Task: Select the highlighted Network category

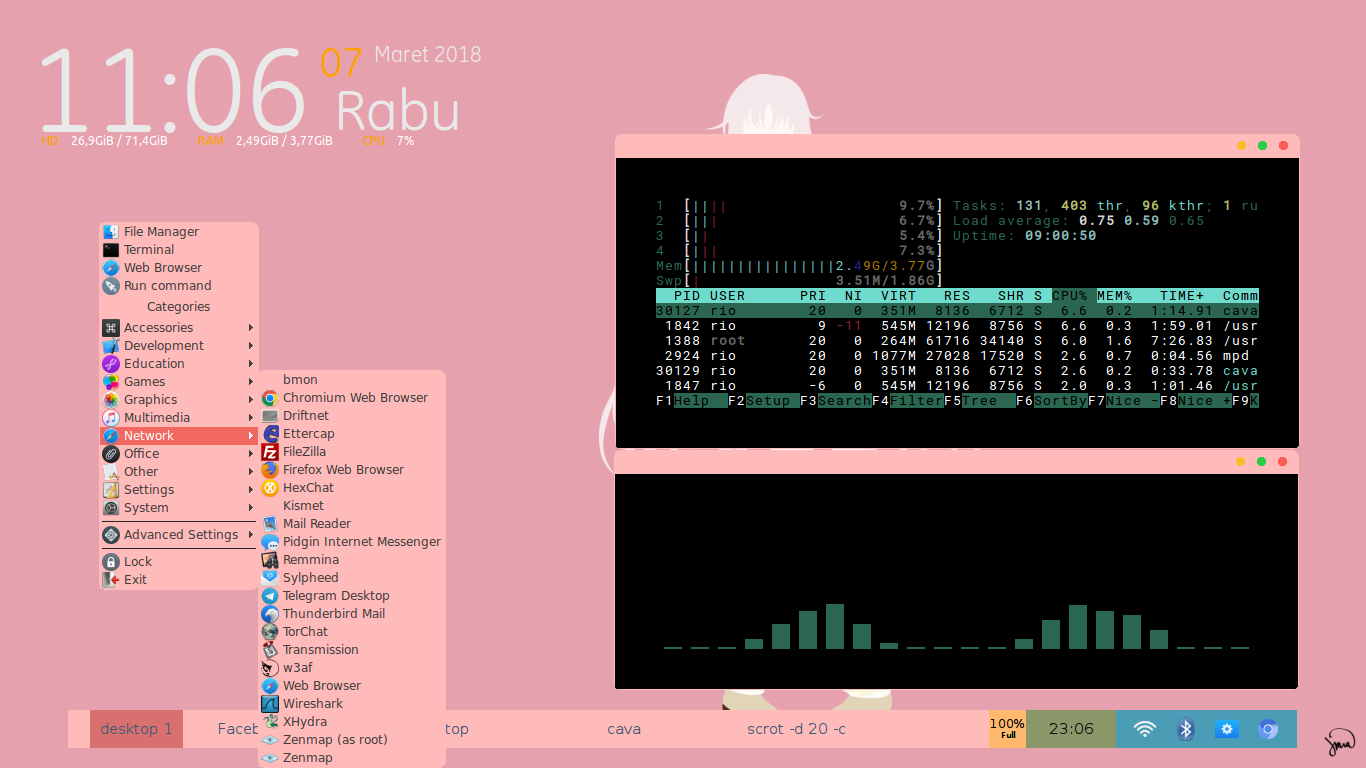Action: pyautogui.click(x=179, y=436)
